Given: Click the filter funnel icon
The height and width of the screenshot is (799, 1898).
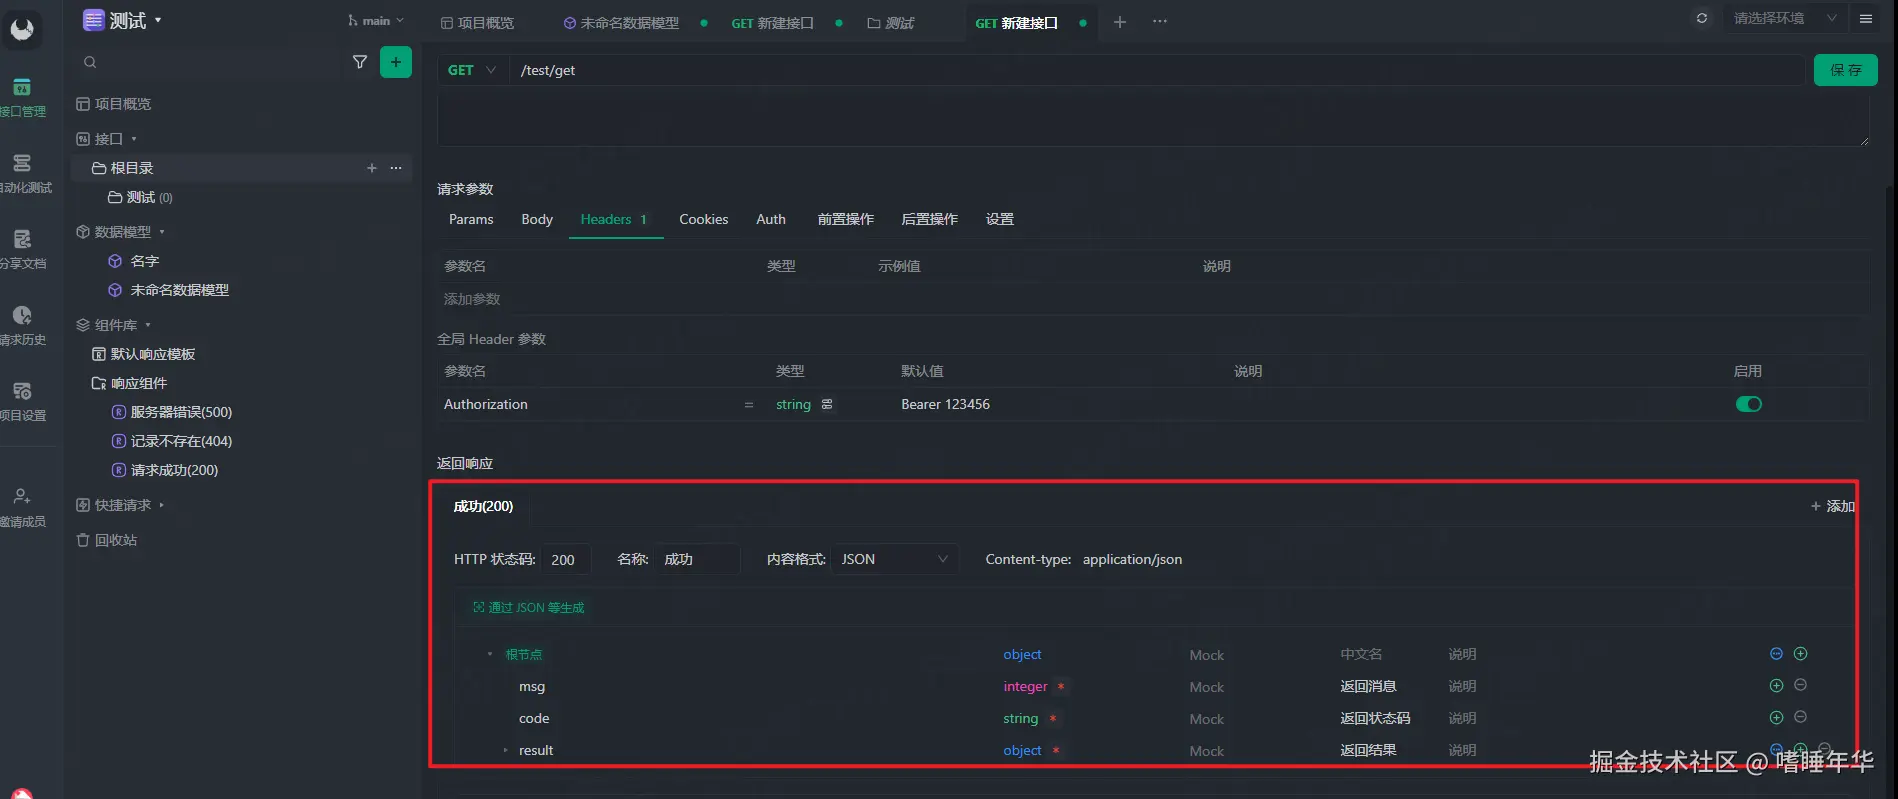Looking at the screenshot, I should 360,62.
